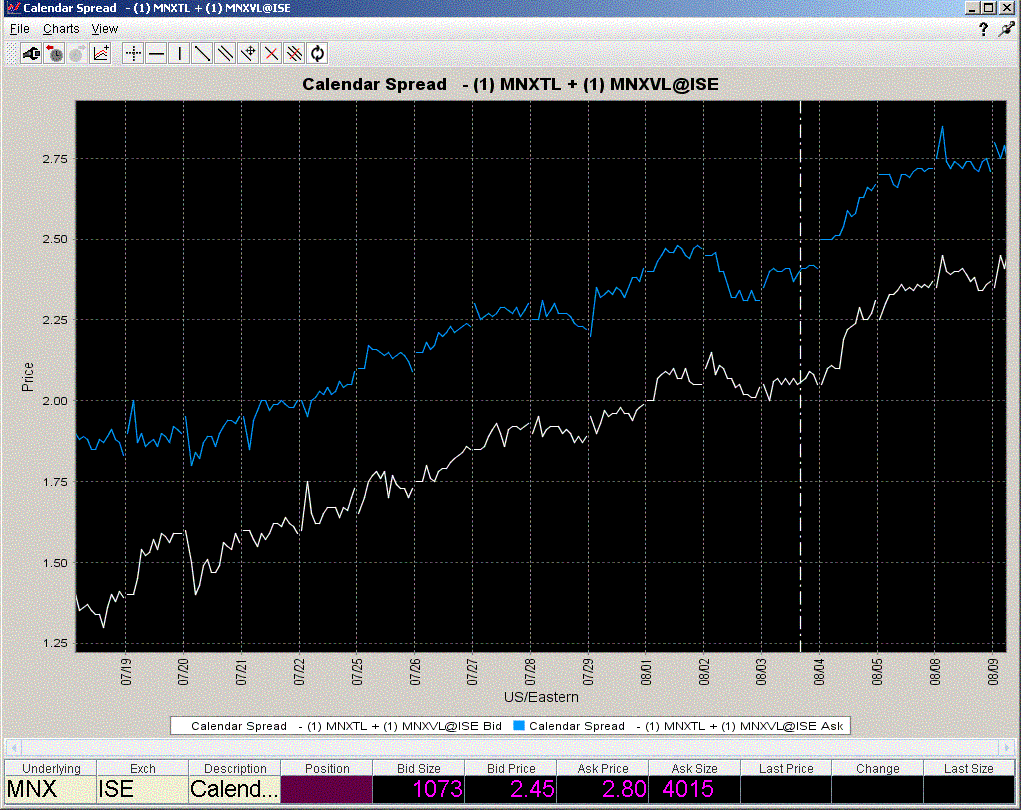Click the pin icon at top right
This screenshot has height=810, width=1021.
tap(1007, 29)
